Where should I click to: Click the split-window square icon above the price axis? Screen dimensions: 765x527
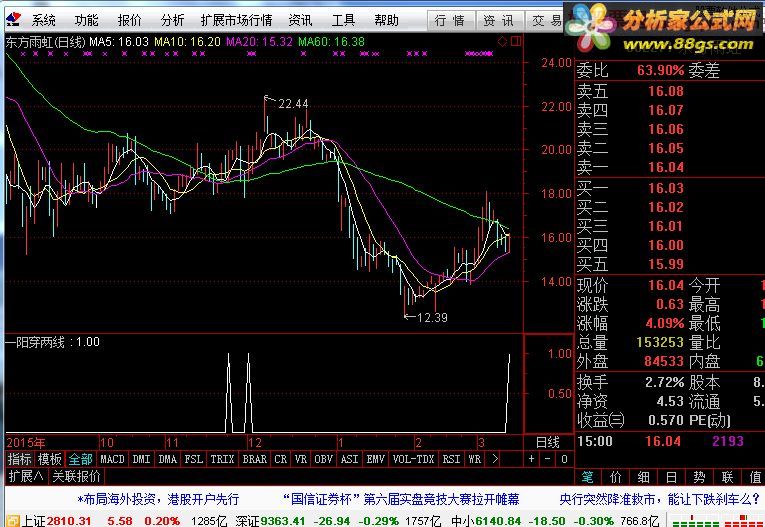click(516, 41)
